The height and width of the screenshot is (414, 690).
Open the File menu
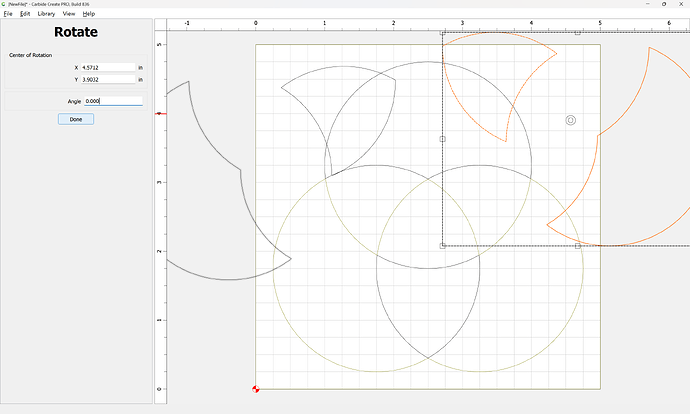(x=8, y=14)
